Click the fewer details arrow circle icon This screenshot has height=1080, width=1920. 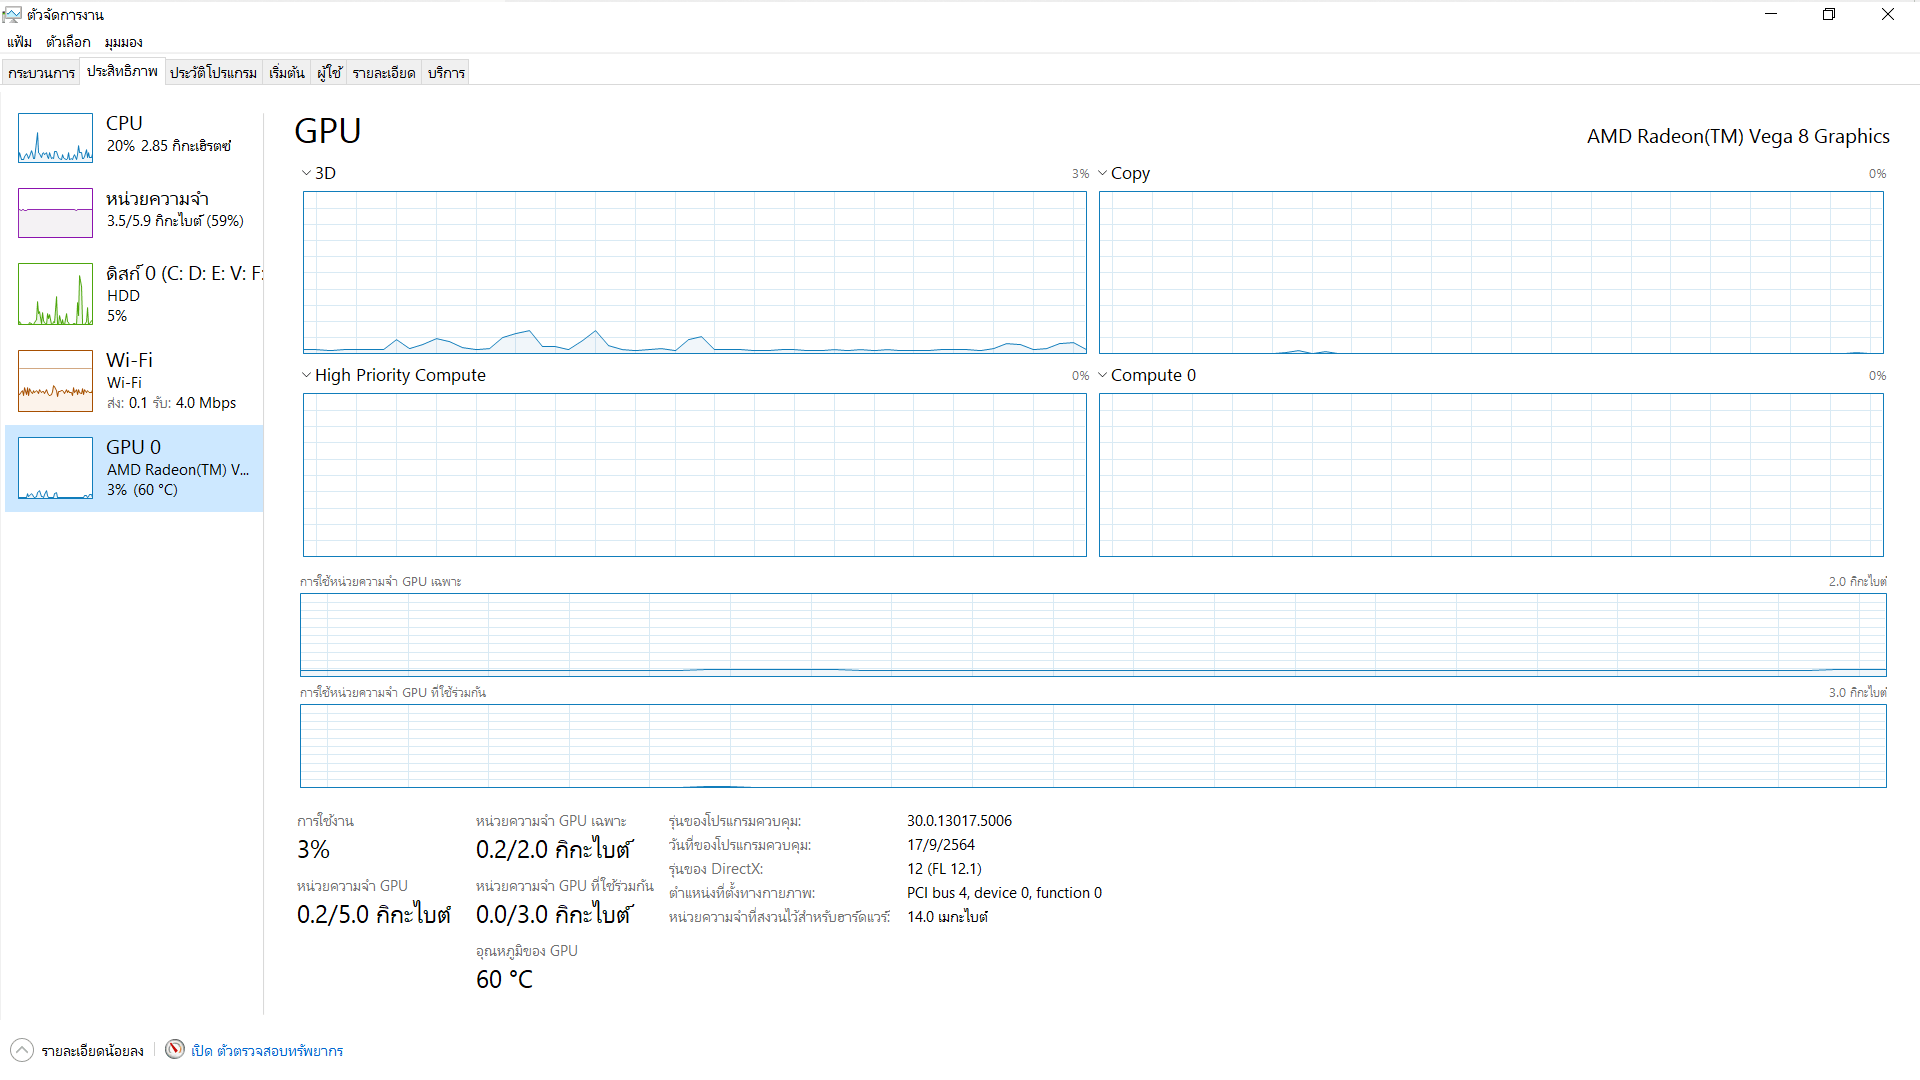pos(22,1050)
